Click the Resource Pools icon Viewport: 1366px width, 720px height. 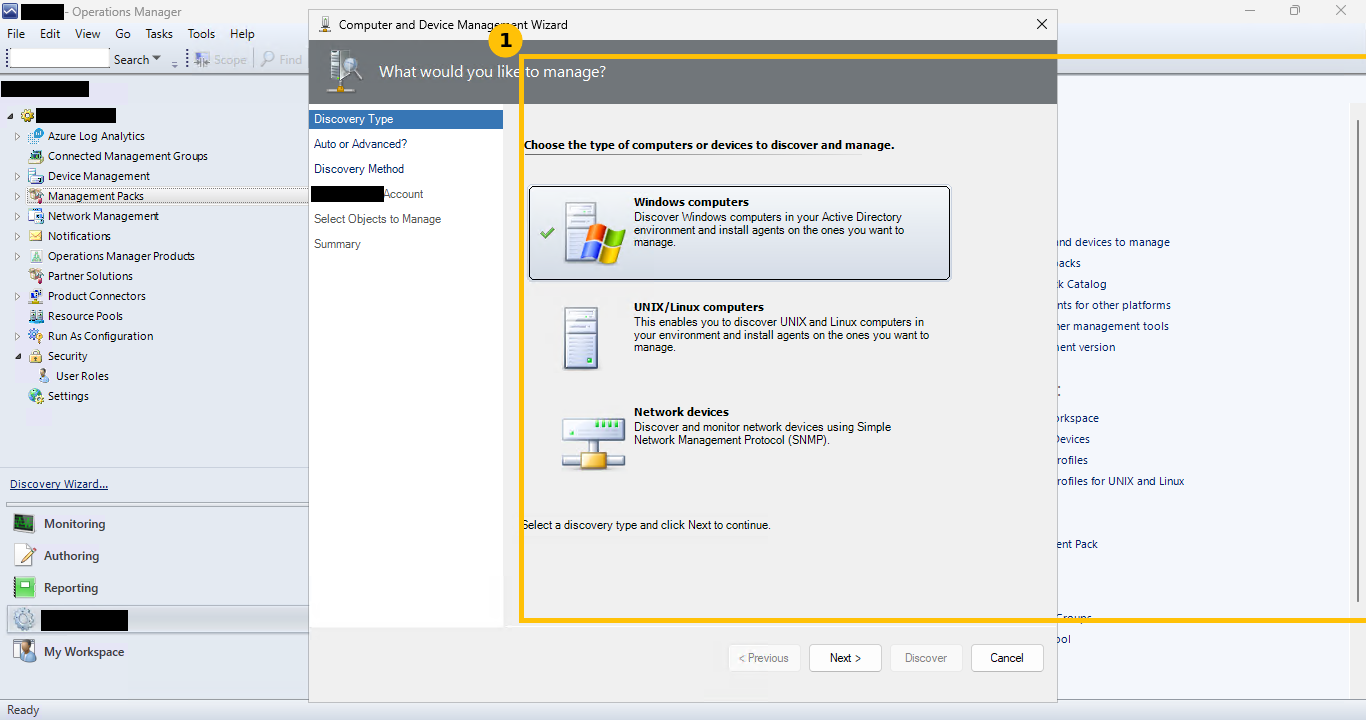[x=36, y=316]
